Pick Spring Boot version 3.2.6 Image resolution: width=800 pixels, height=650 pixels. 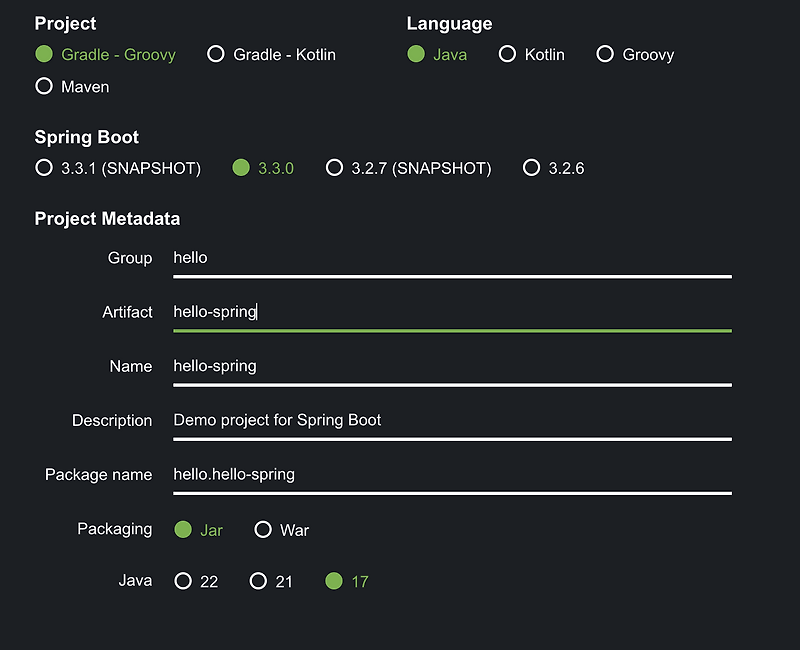532,168
